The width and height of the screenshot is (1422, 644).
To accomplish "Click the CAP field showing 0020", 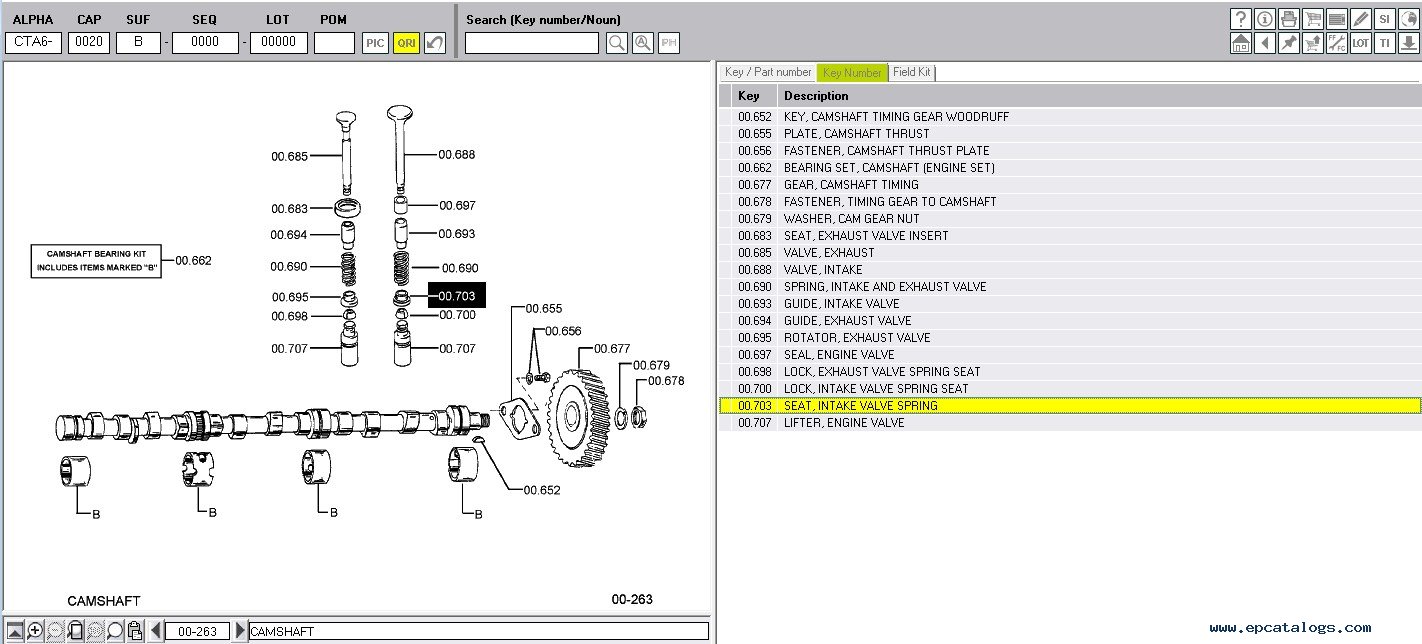I will coord(89,43).
